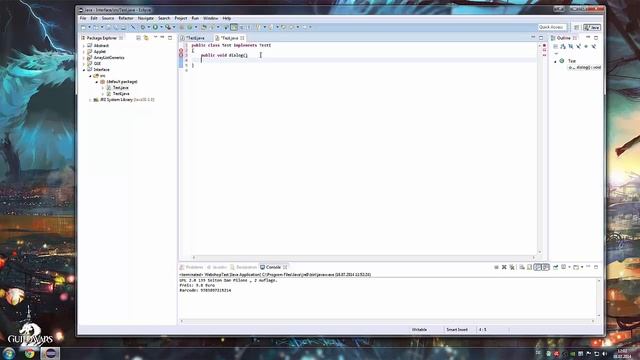Pin the Console view
The height and width of the screenshot is (360, 640).
pyautogui.click(x=556, y=267)
